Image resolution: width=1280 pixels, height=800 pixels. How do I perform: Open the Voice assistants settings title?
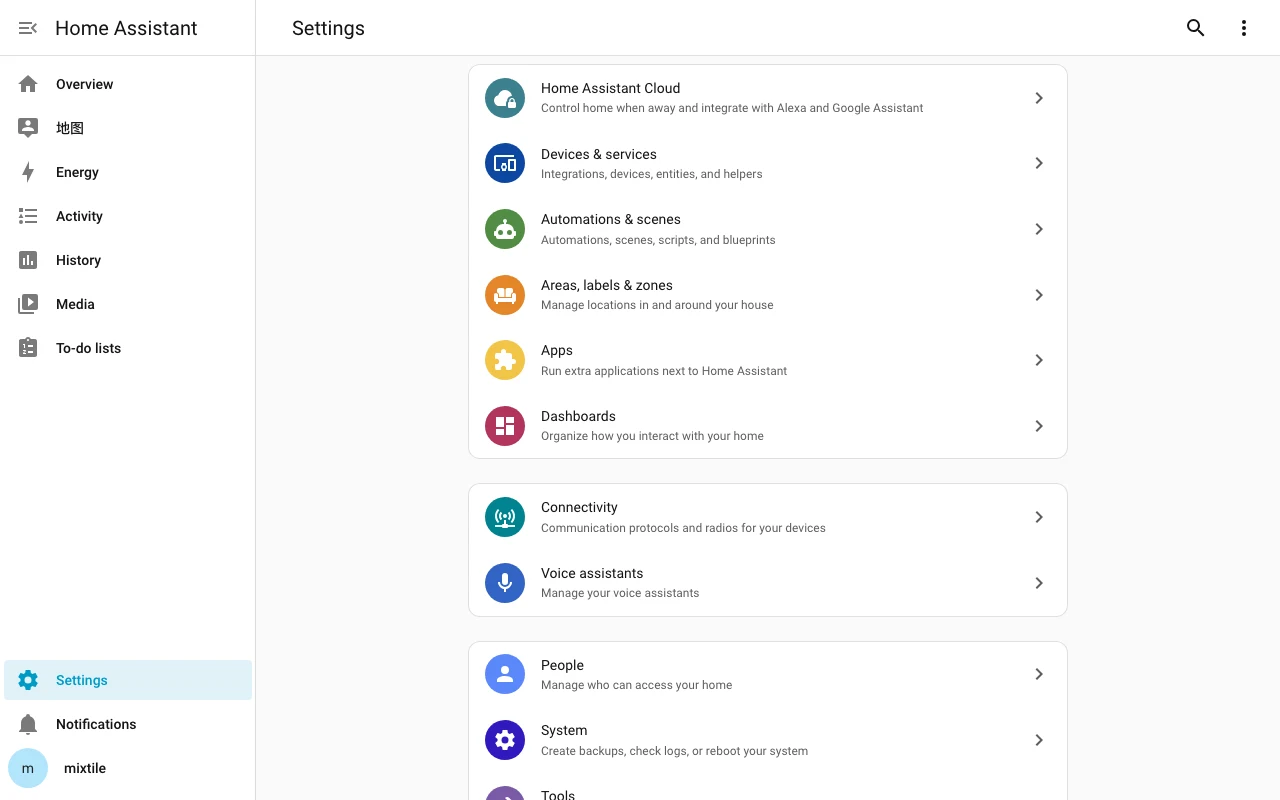pos(592,573)
